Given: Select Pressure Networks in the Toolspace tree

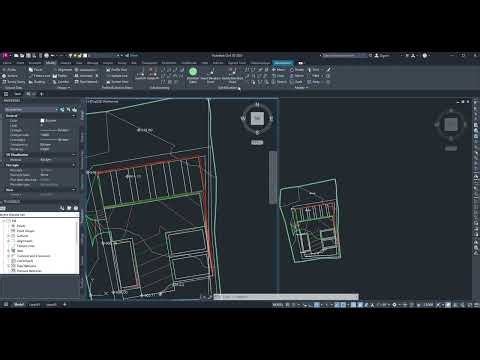Looking at the screenshot, I should point(29,271).
